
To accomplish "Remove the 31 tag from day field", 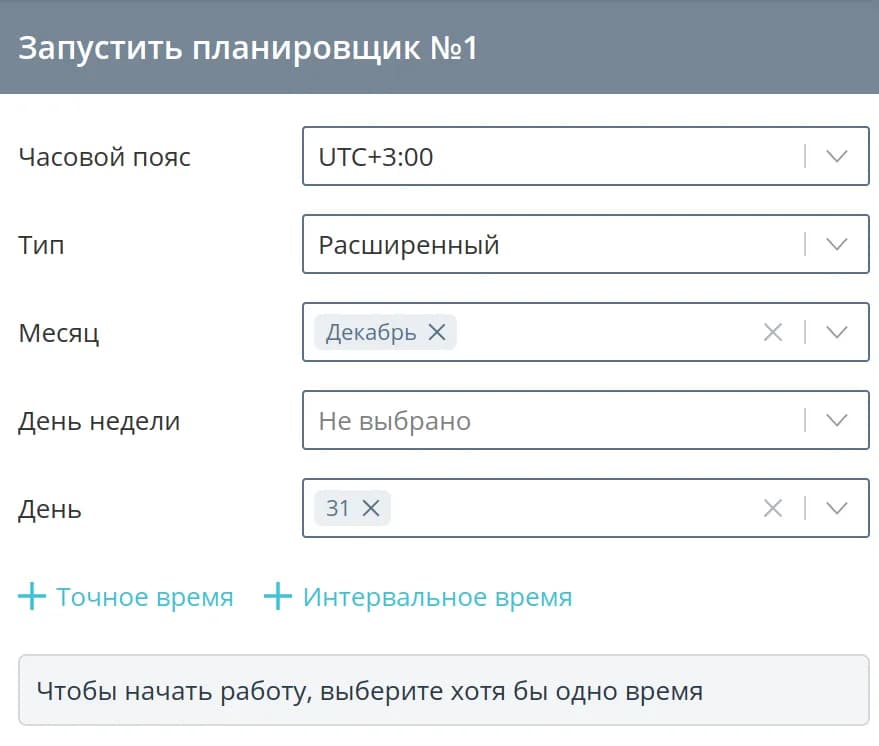I will [x=370, y=508].
